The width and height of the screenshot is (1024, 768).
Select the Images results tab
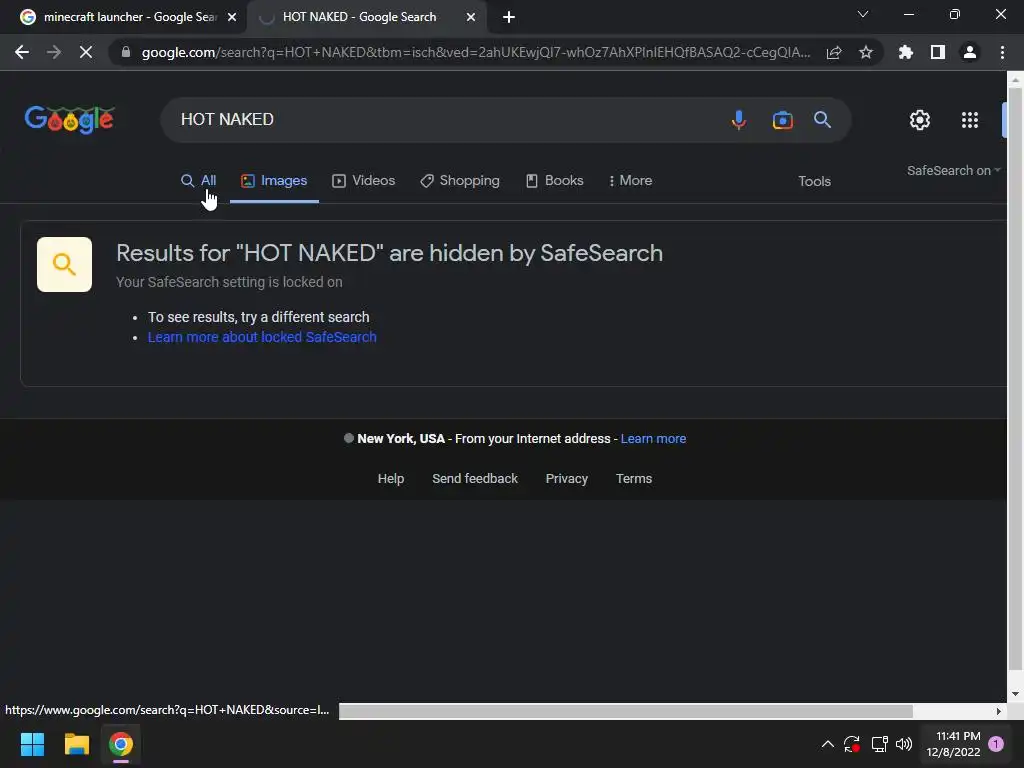(x=274, y=181)
